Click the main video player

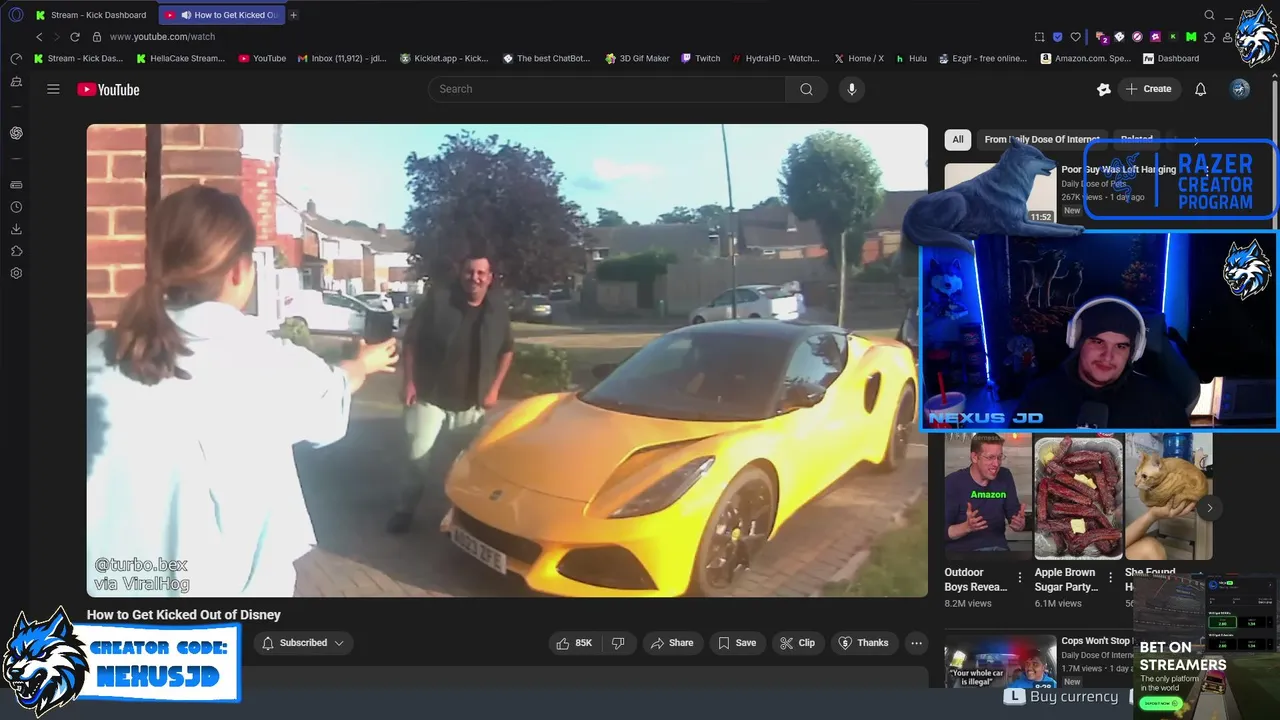507,360
